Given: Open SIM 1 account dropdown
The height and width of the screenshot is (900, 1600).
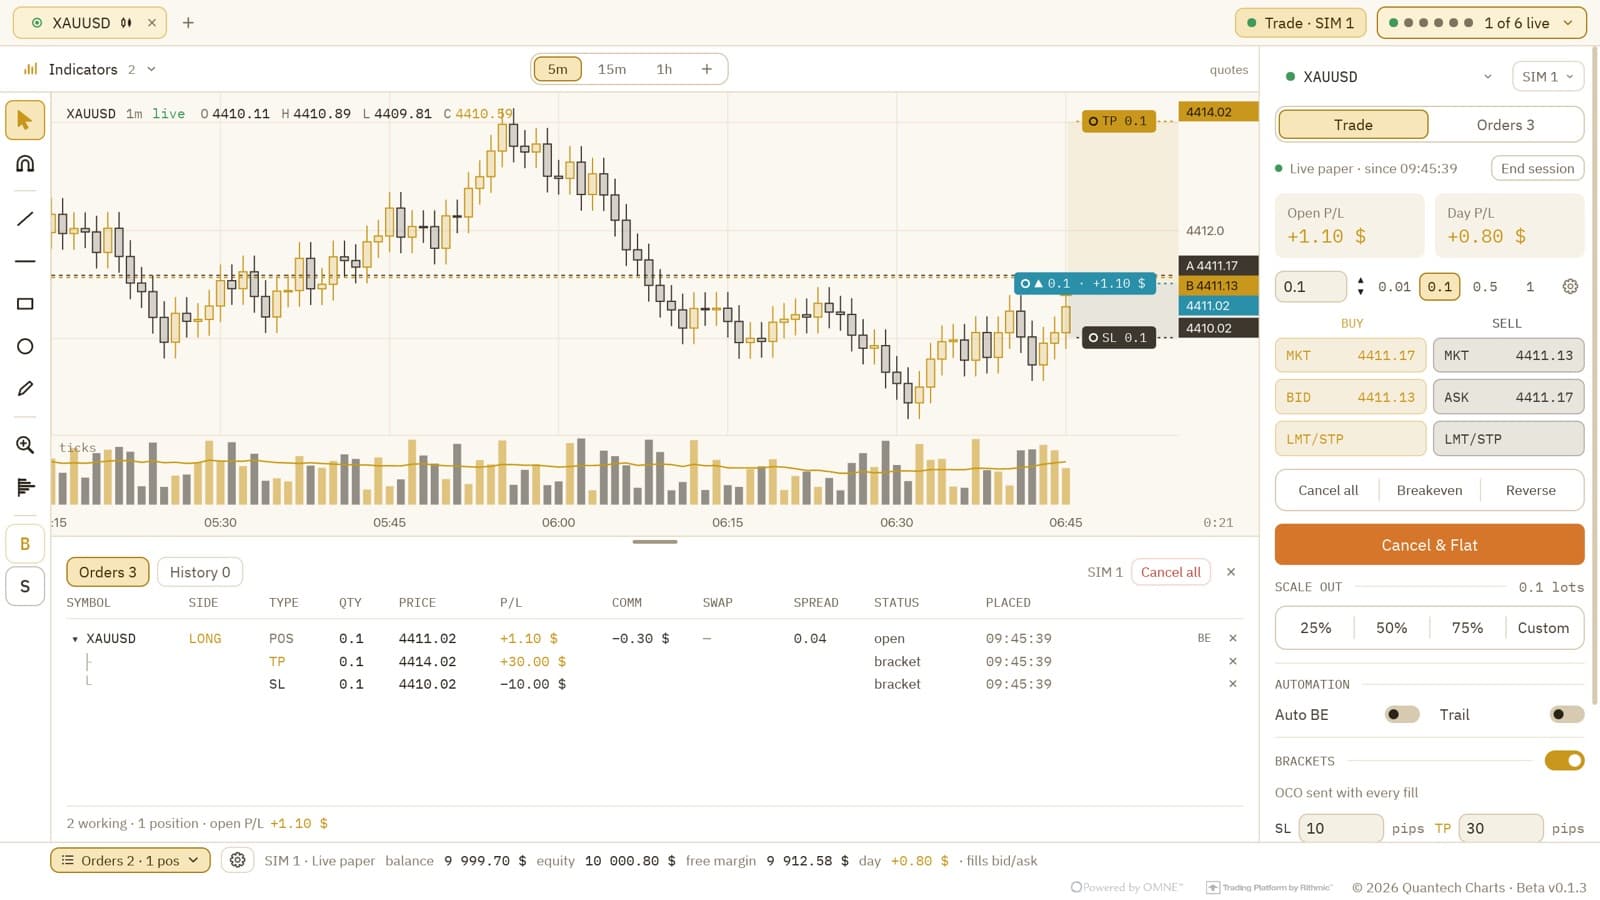Looking at the screenshot, I should [x=1548, y=77].
